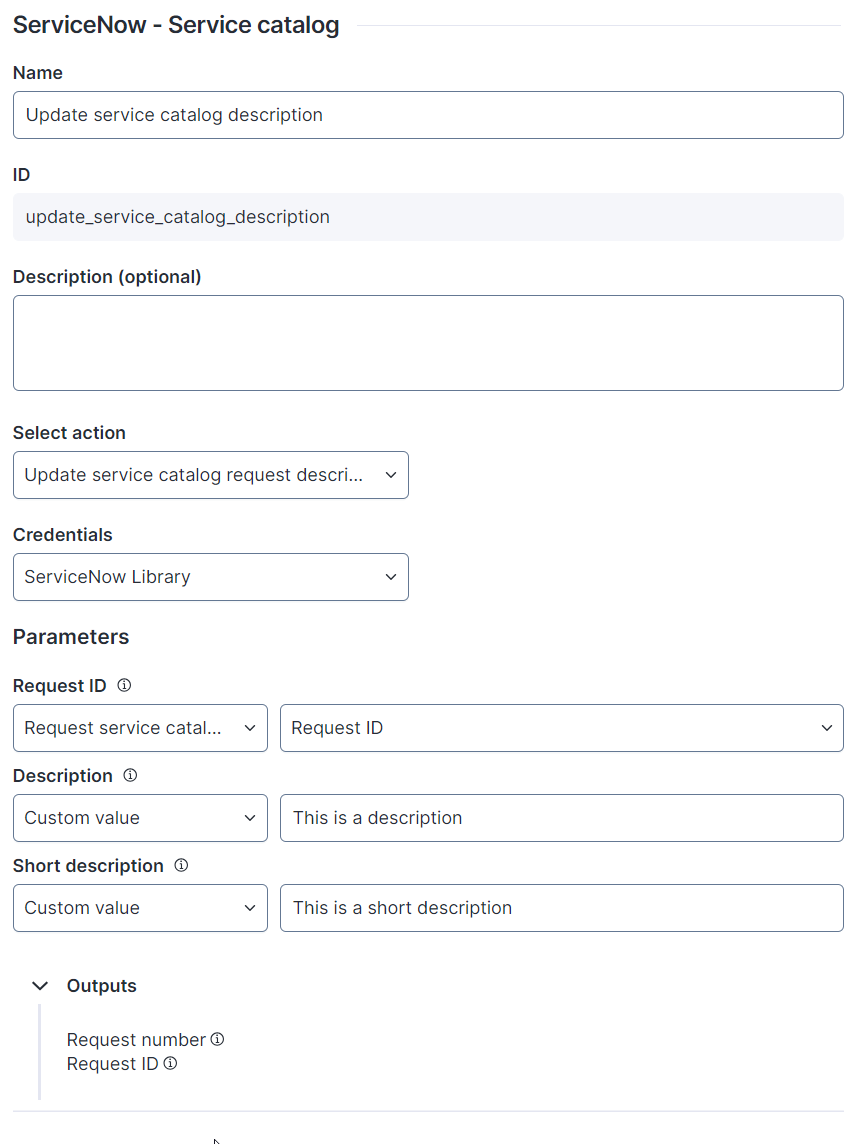Open the Select action dropdown
This screenshot has width=855, height=1144.
point(211,475)
